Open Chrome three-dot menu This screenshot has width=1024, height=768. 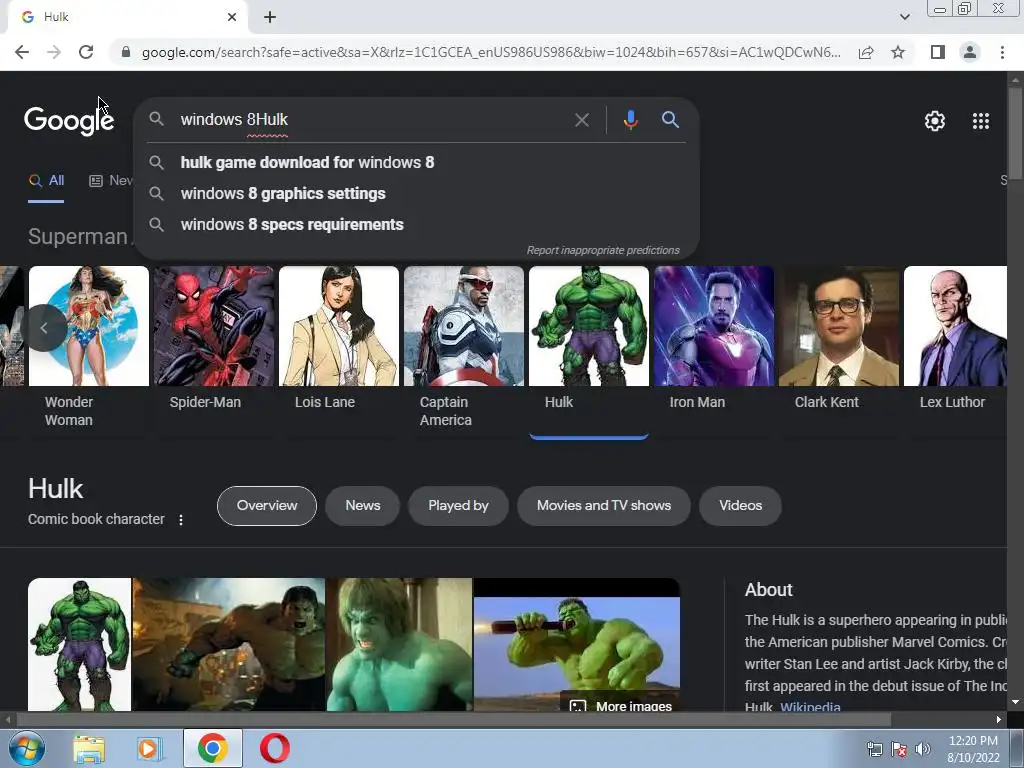tap(1002, 52)
